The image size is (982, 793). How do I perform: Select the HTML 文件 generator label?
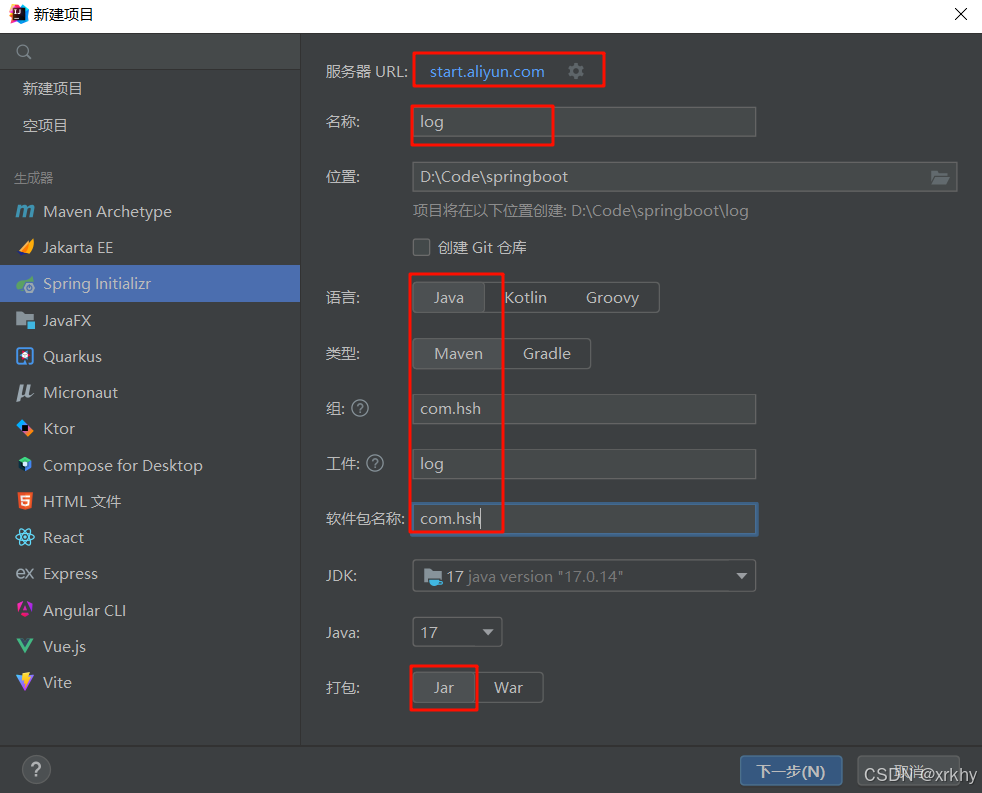coord(82,502)
